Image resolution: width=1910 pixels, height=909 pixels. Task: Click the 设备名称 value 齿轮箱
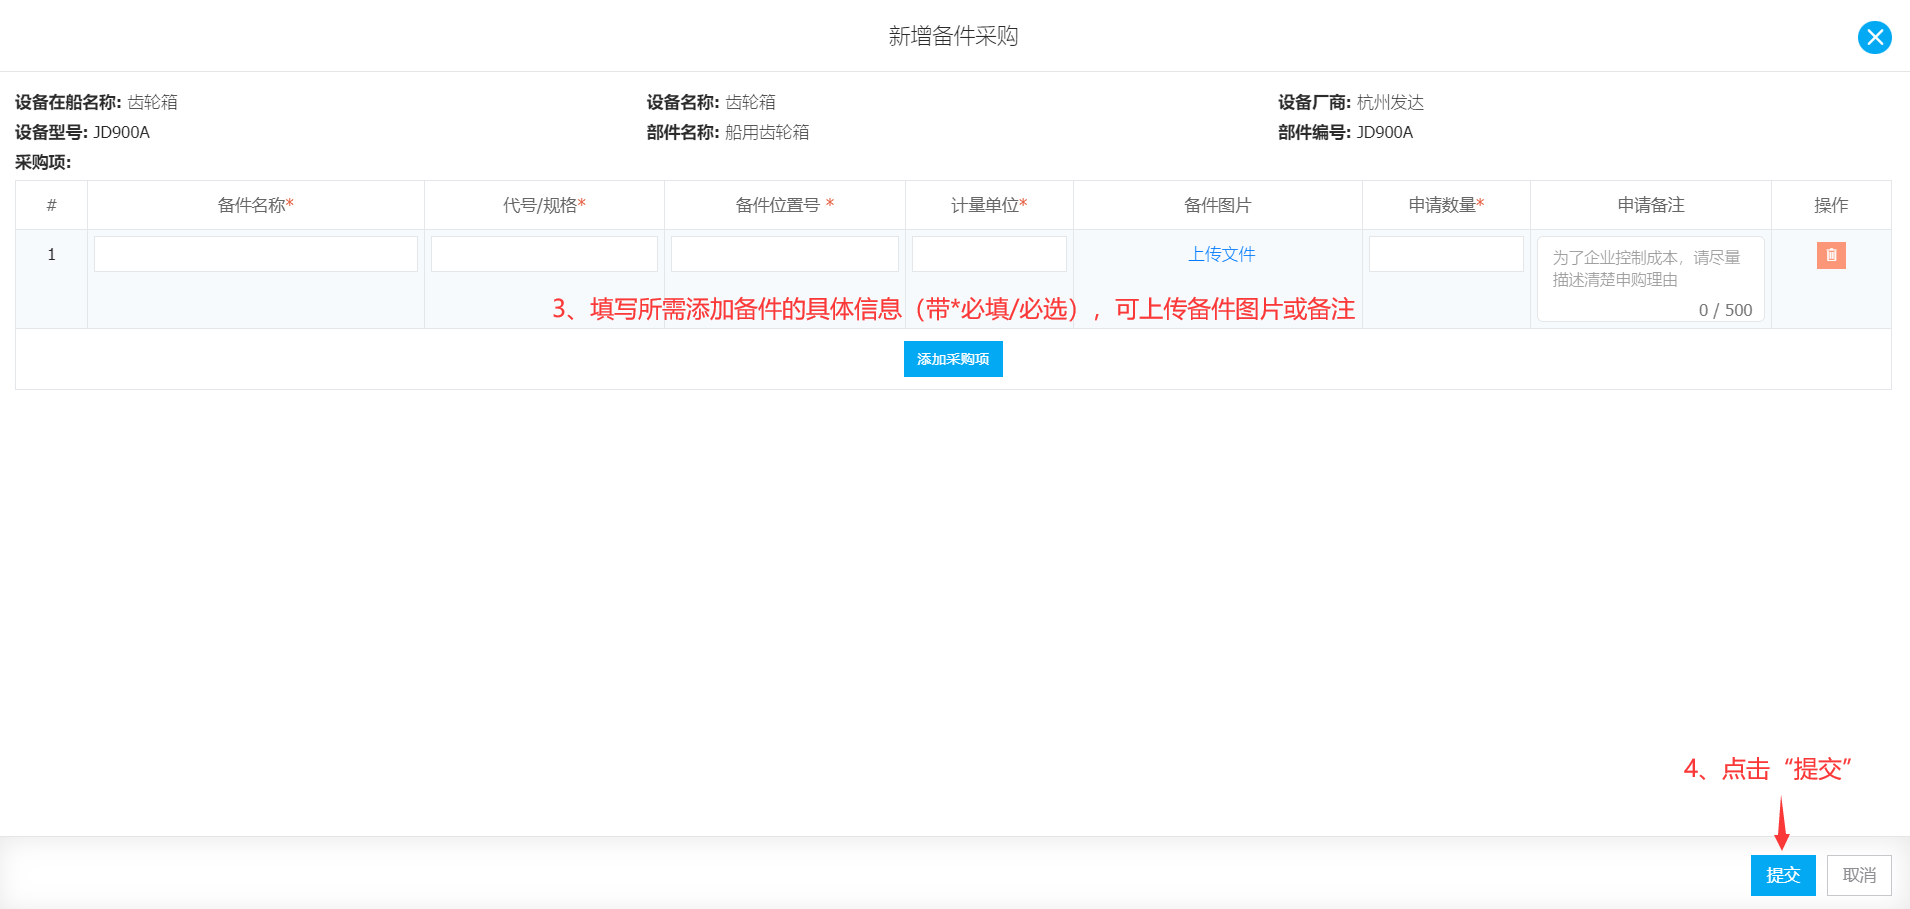750,102
